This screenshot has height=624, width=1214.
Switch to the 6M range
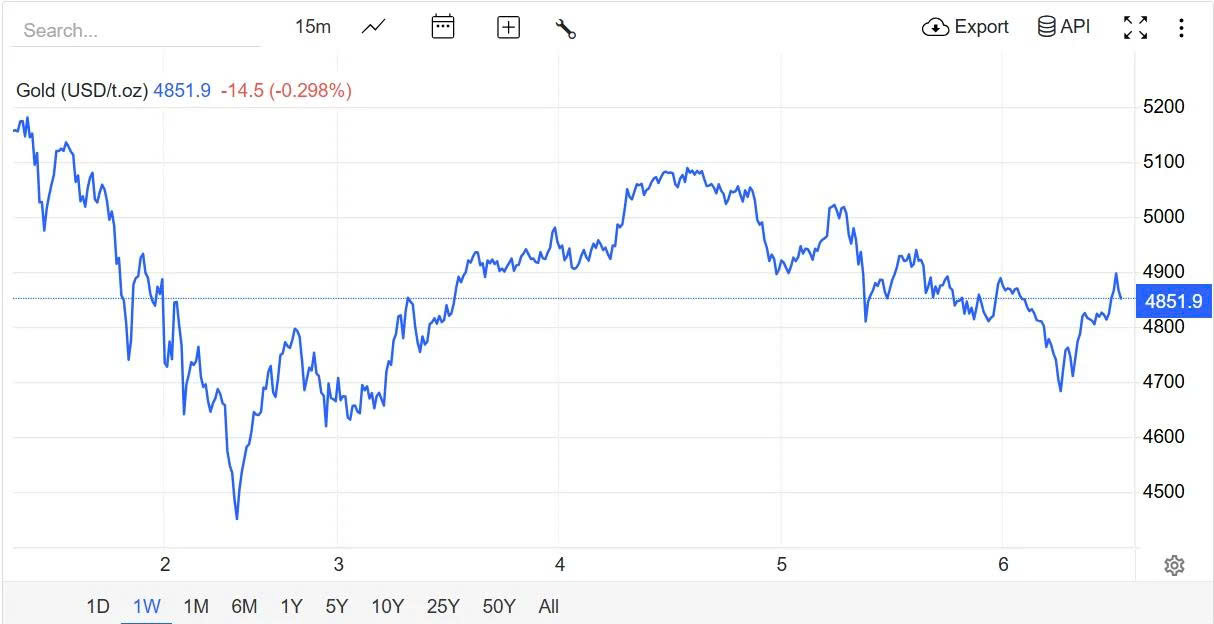(244, 606)
